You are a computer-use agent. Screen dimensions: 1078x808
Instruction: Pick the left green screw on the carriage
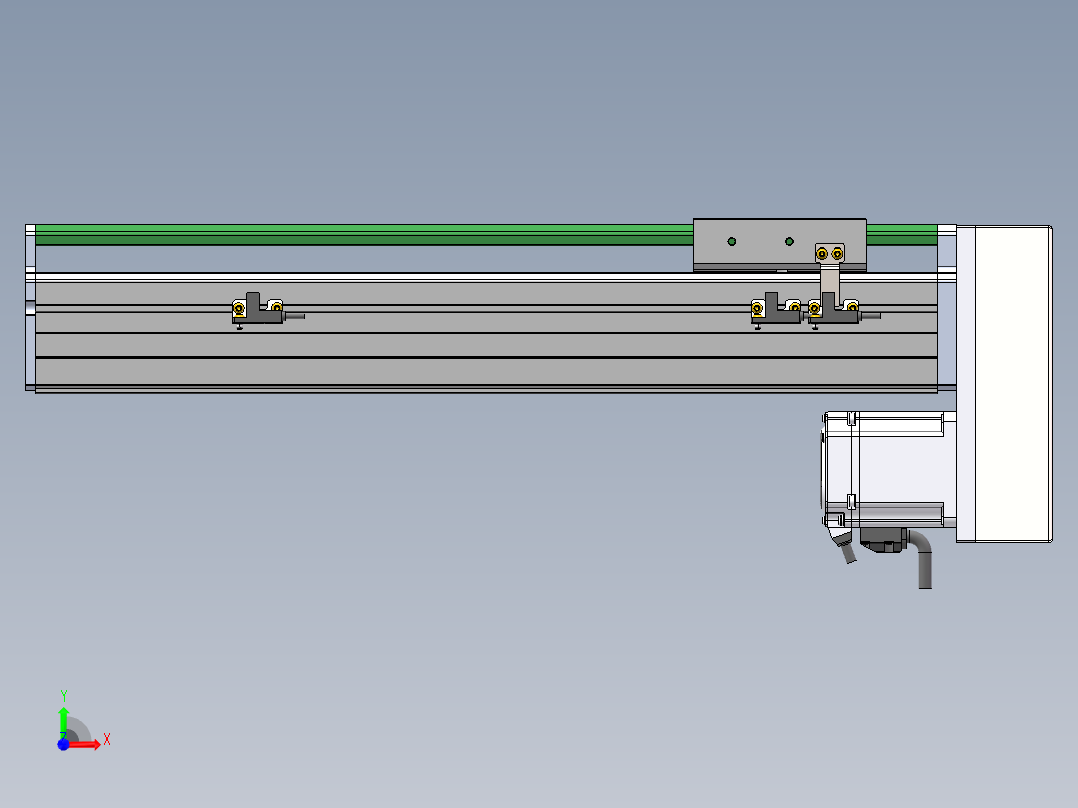pos(732,241)
